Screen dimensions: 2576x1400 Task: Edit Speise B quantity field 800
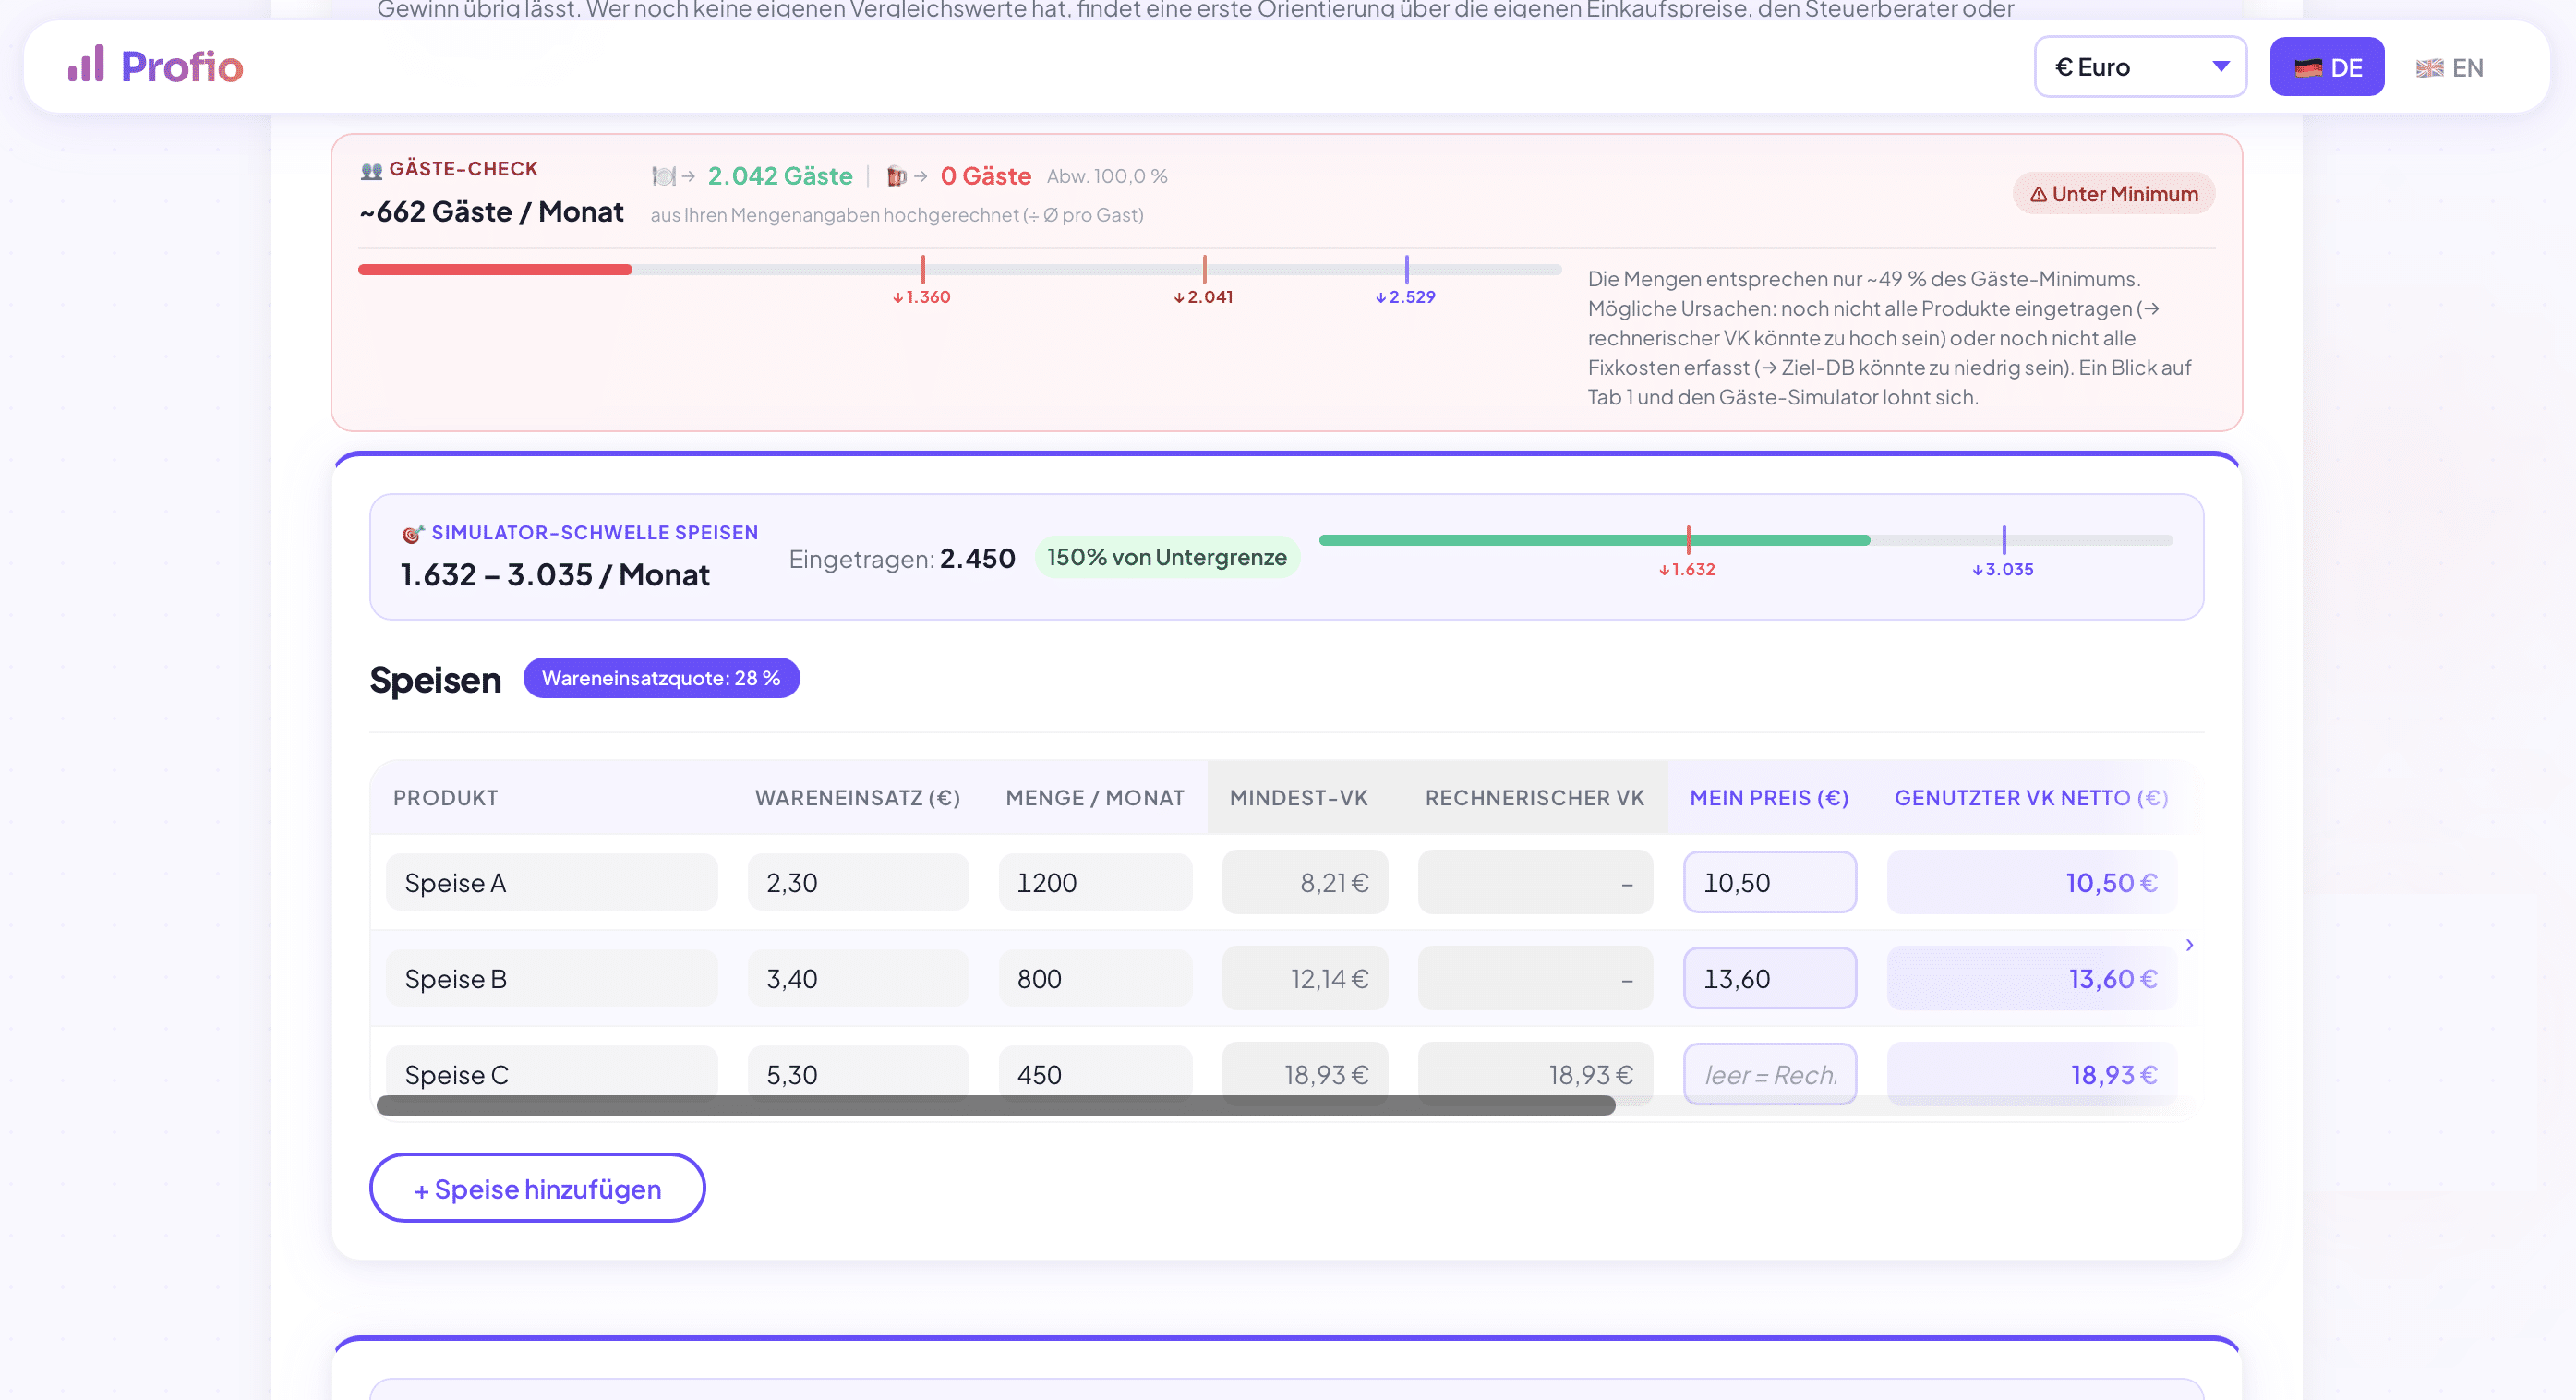[x=1095, y=978]
